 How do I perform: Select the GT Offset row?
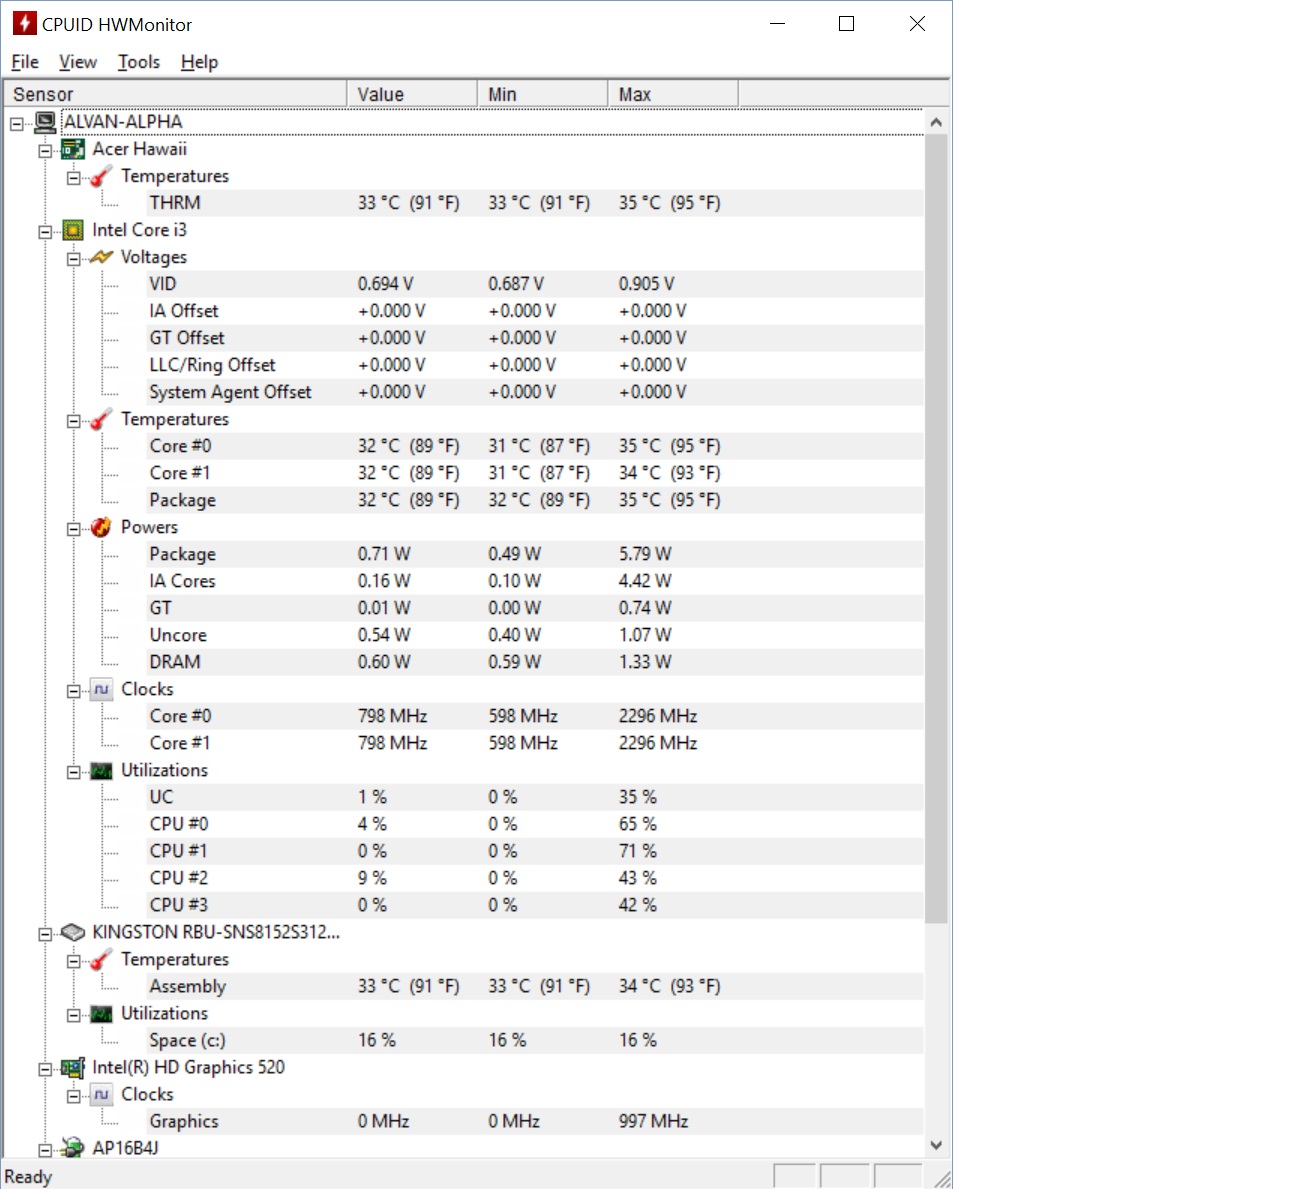pos(535,338)
